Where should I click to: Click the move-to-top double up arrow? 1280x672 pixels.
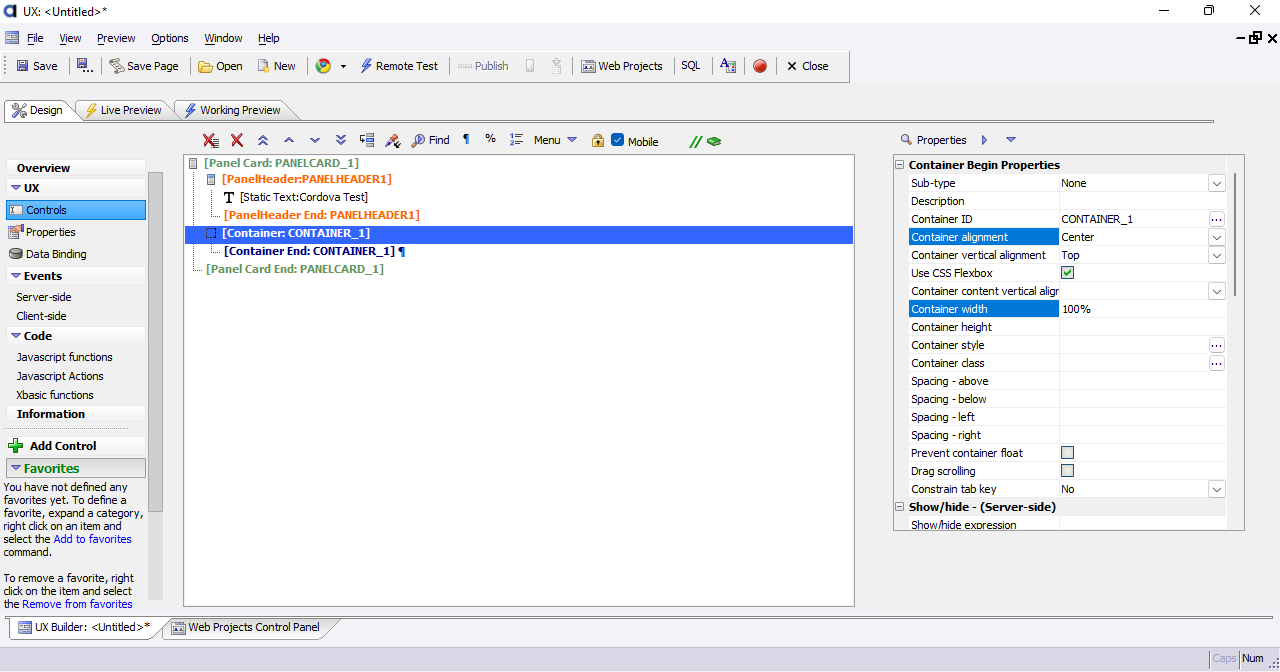[x=263, y=140]
